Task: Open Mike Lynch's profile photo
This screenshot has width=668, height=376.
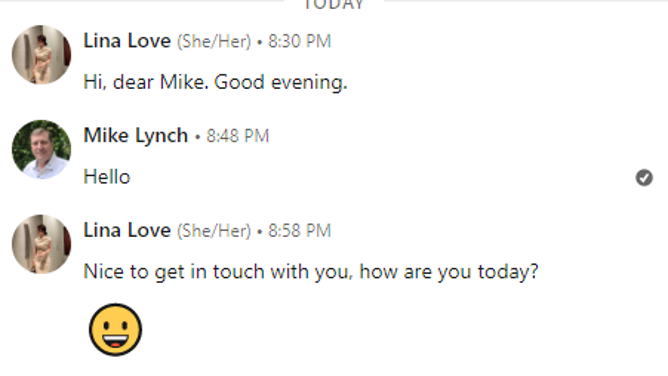Action: 41,149
